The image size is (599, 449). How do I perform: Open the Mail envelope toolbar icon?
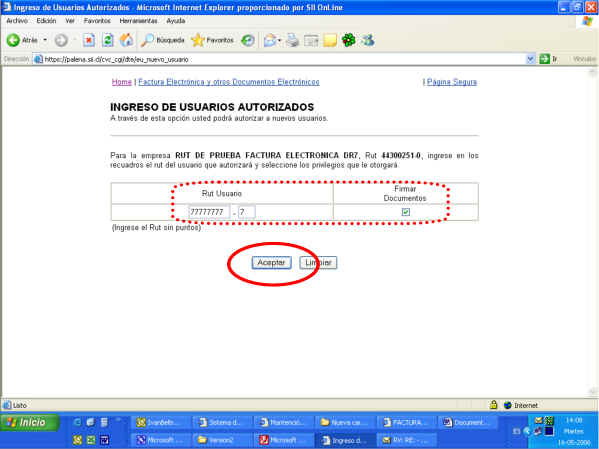pos(270,40)
